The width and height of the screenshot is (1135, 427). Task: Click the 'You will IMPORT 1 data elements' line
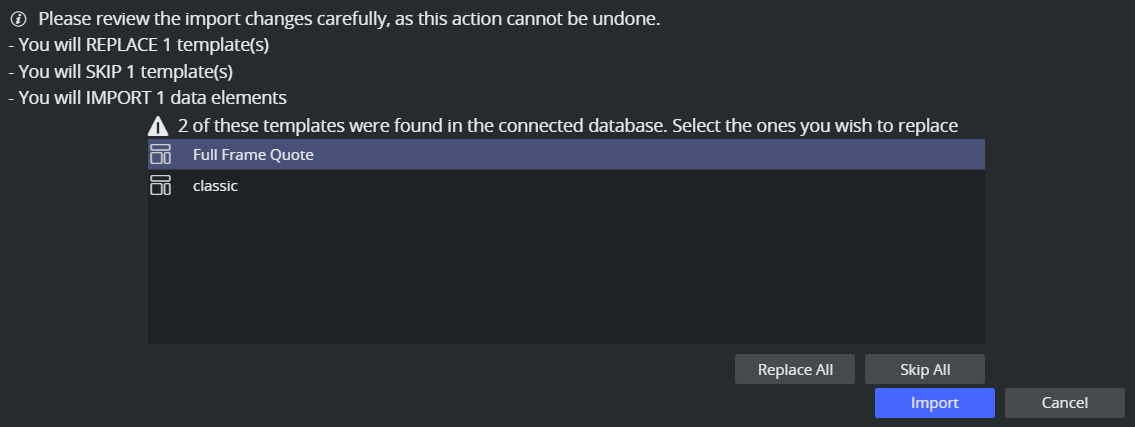[146, 98]
